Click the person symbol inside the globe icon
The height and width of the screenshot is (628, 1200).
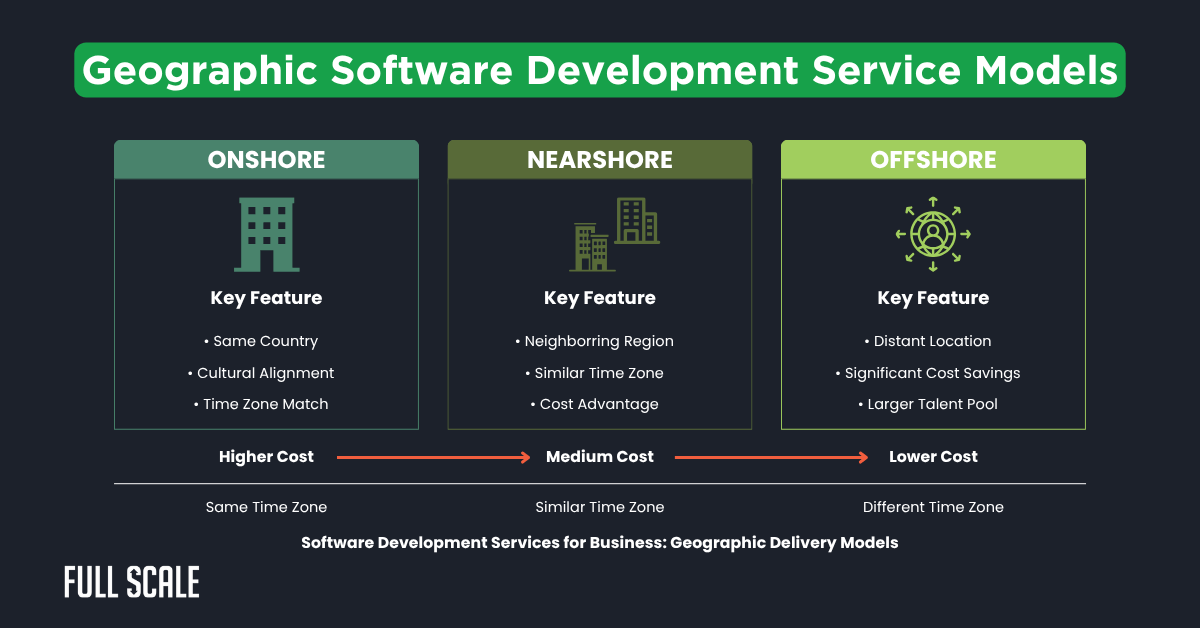tap(933, 233)
